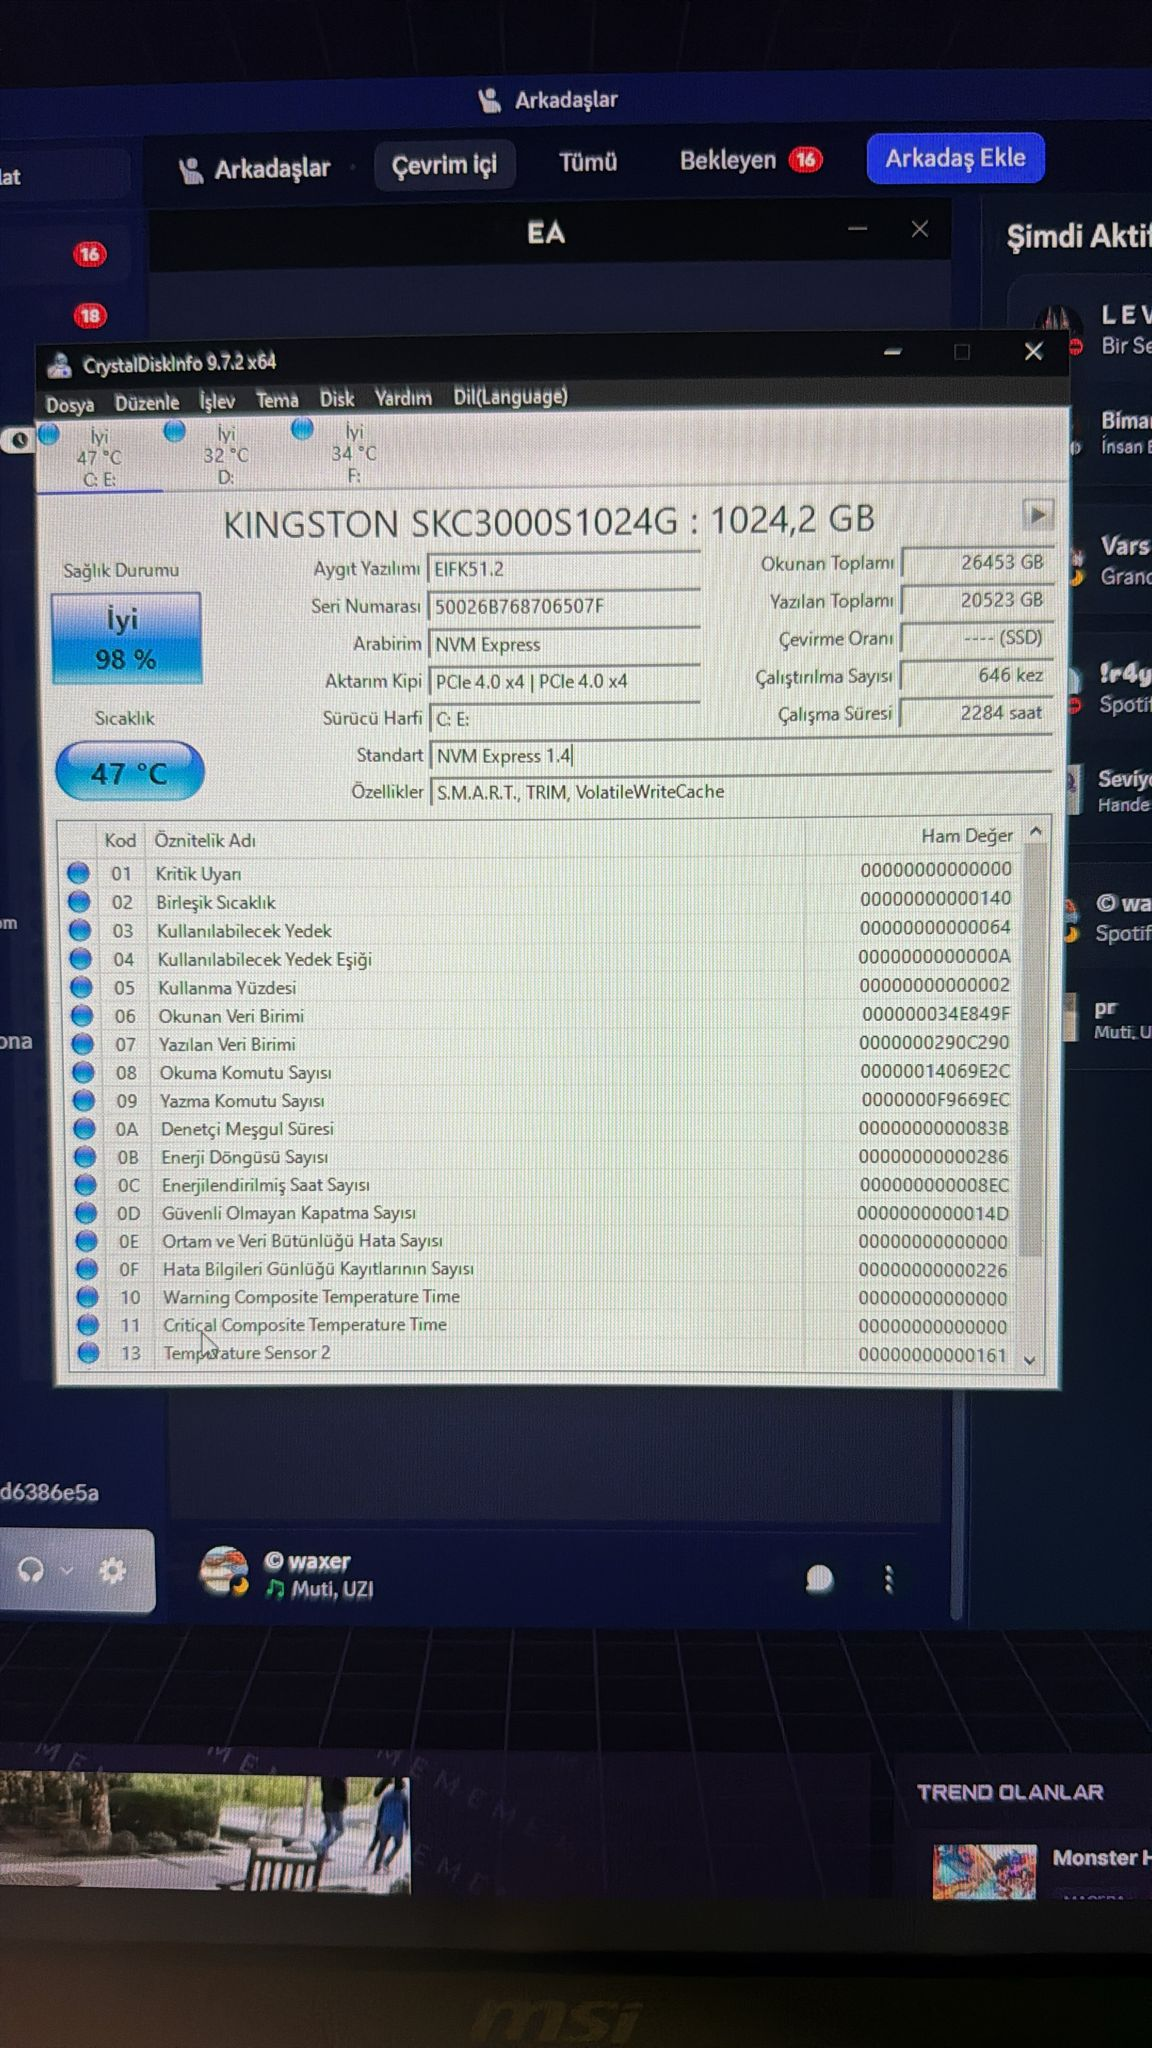Open the İşlev menu
1152x2048 pixels.
pyautogui.click(x=217, y=401)
